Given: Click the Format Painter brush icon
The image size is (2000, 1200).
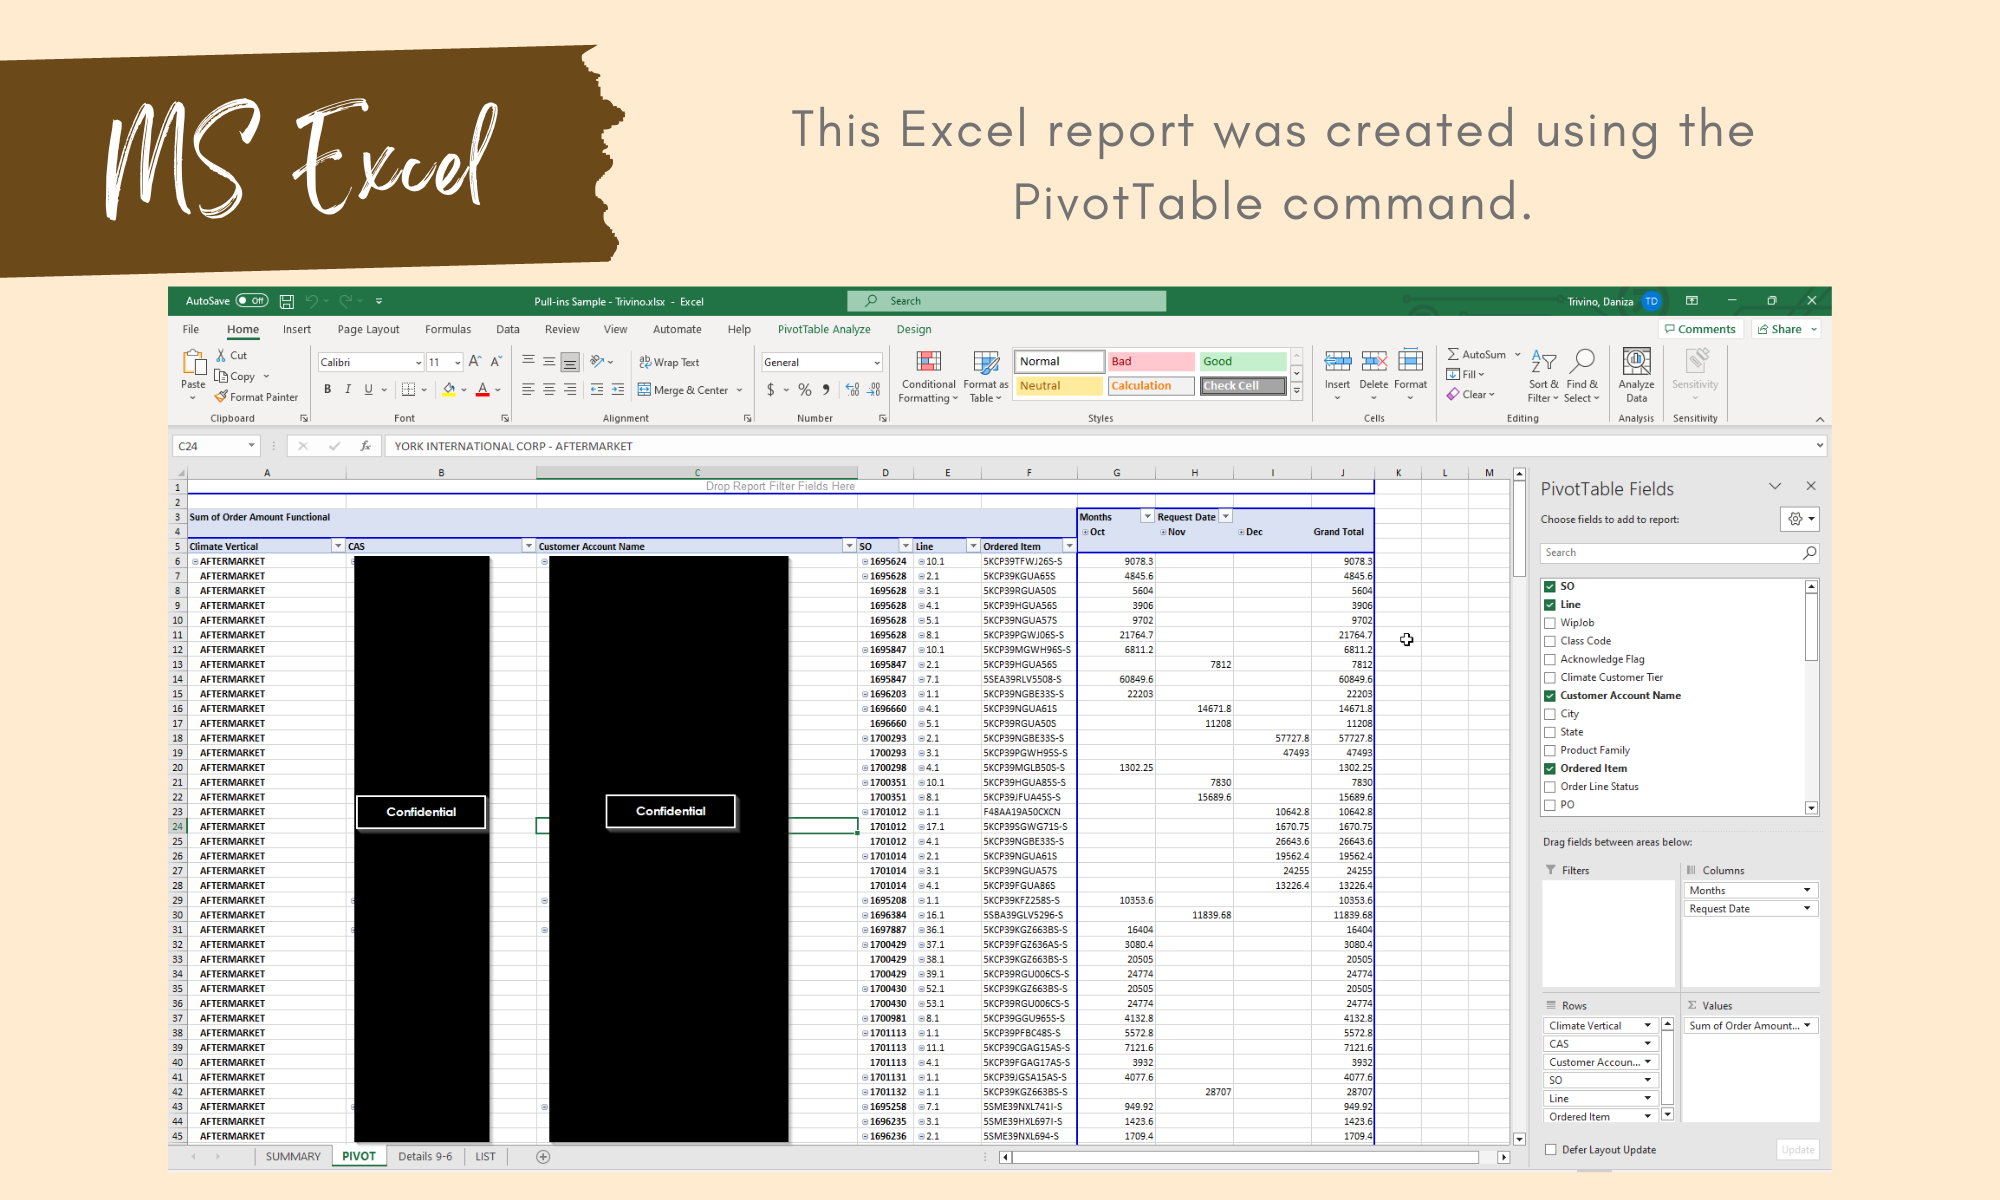Looking at the screenshot, I should tap(221, 397).
